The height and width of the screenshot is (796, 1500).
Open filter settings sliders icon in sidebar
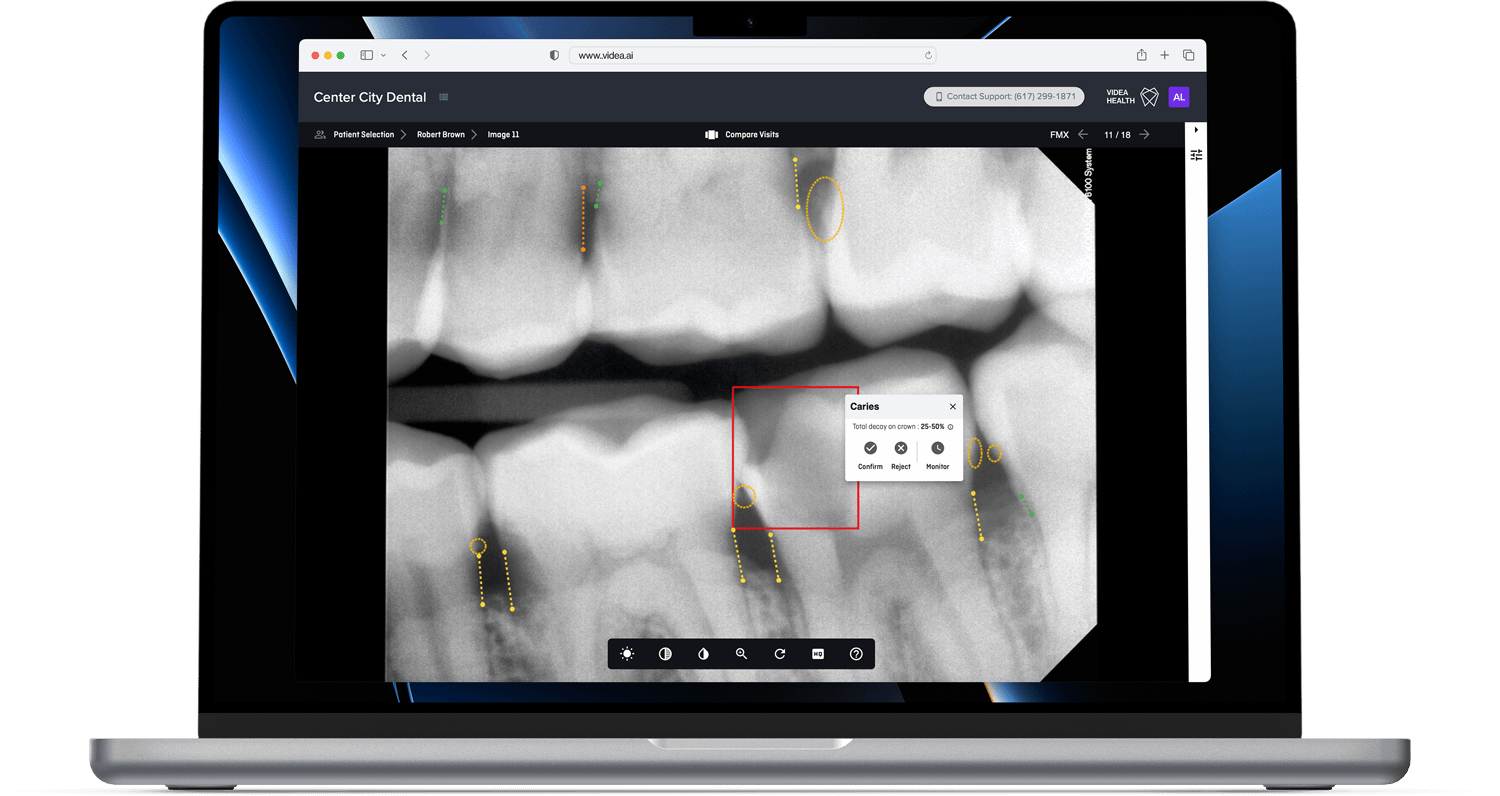tap(1196, 155)
